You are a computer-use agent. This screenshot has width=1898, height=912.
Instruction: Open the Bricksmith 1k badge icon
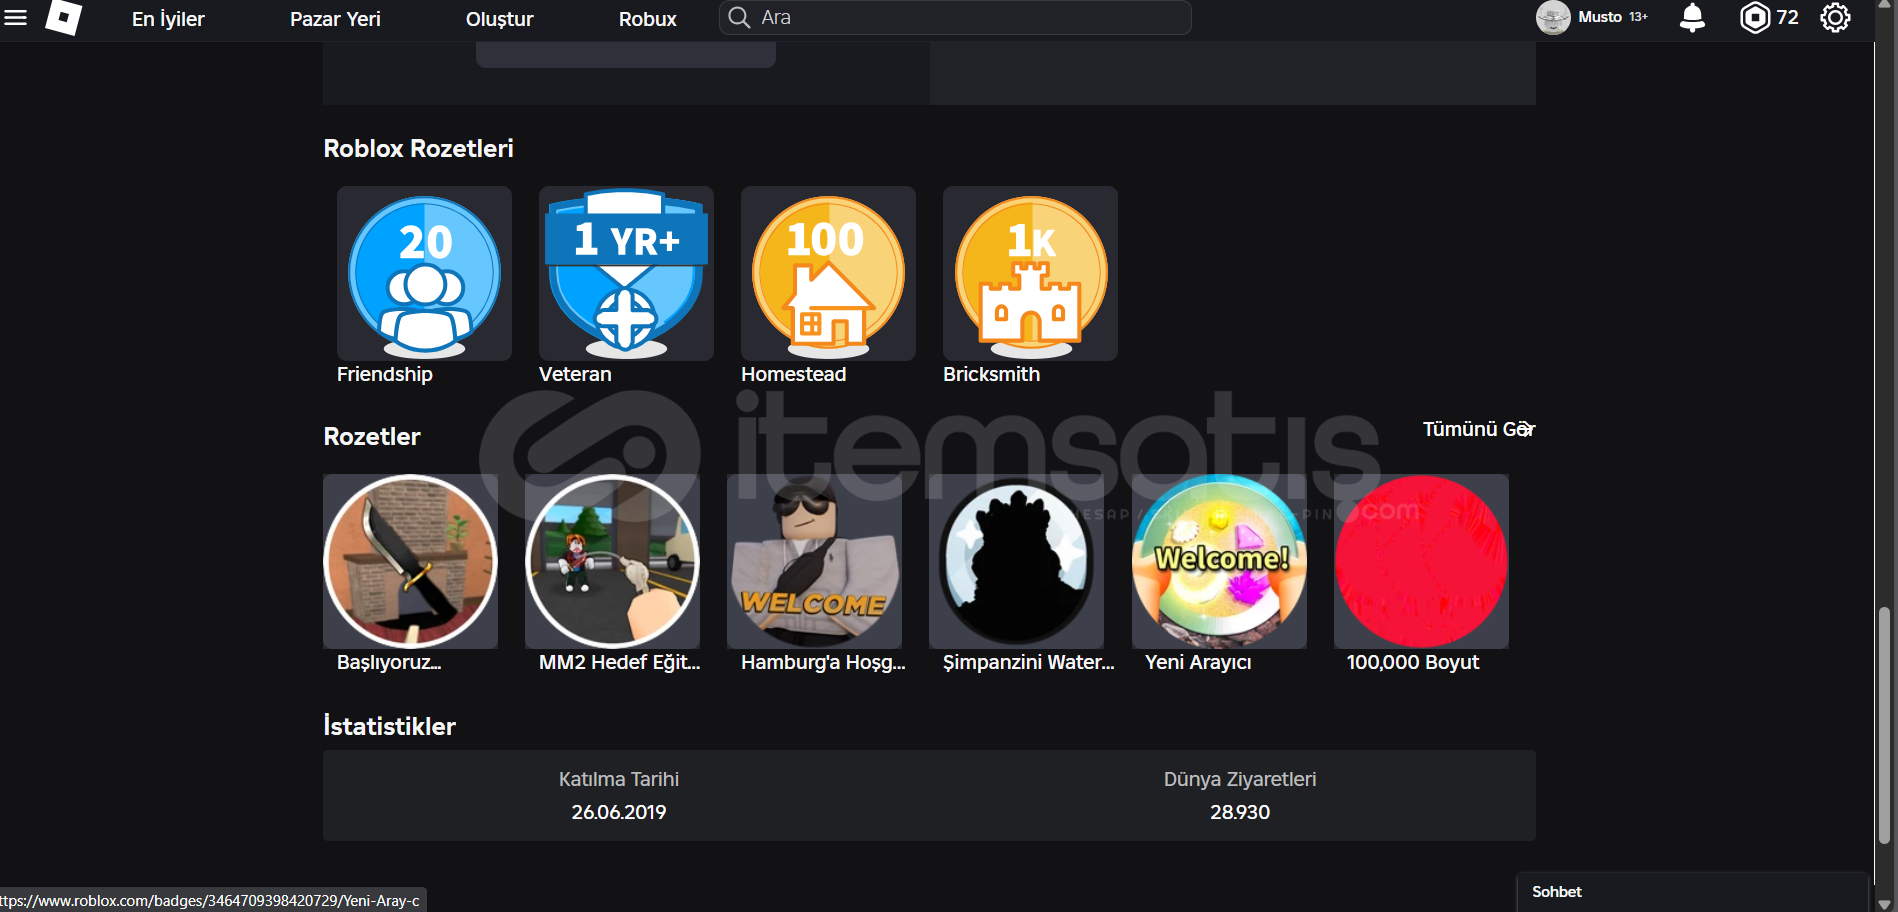pos(1030,274)
